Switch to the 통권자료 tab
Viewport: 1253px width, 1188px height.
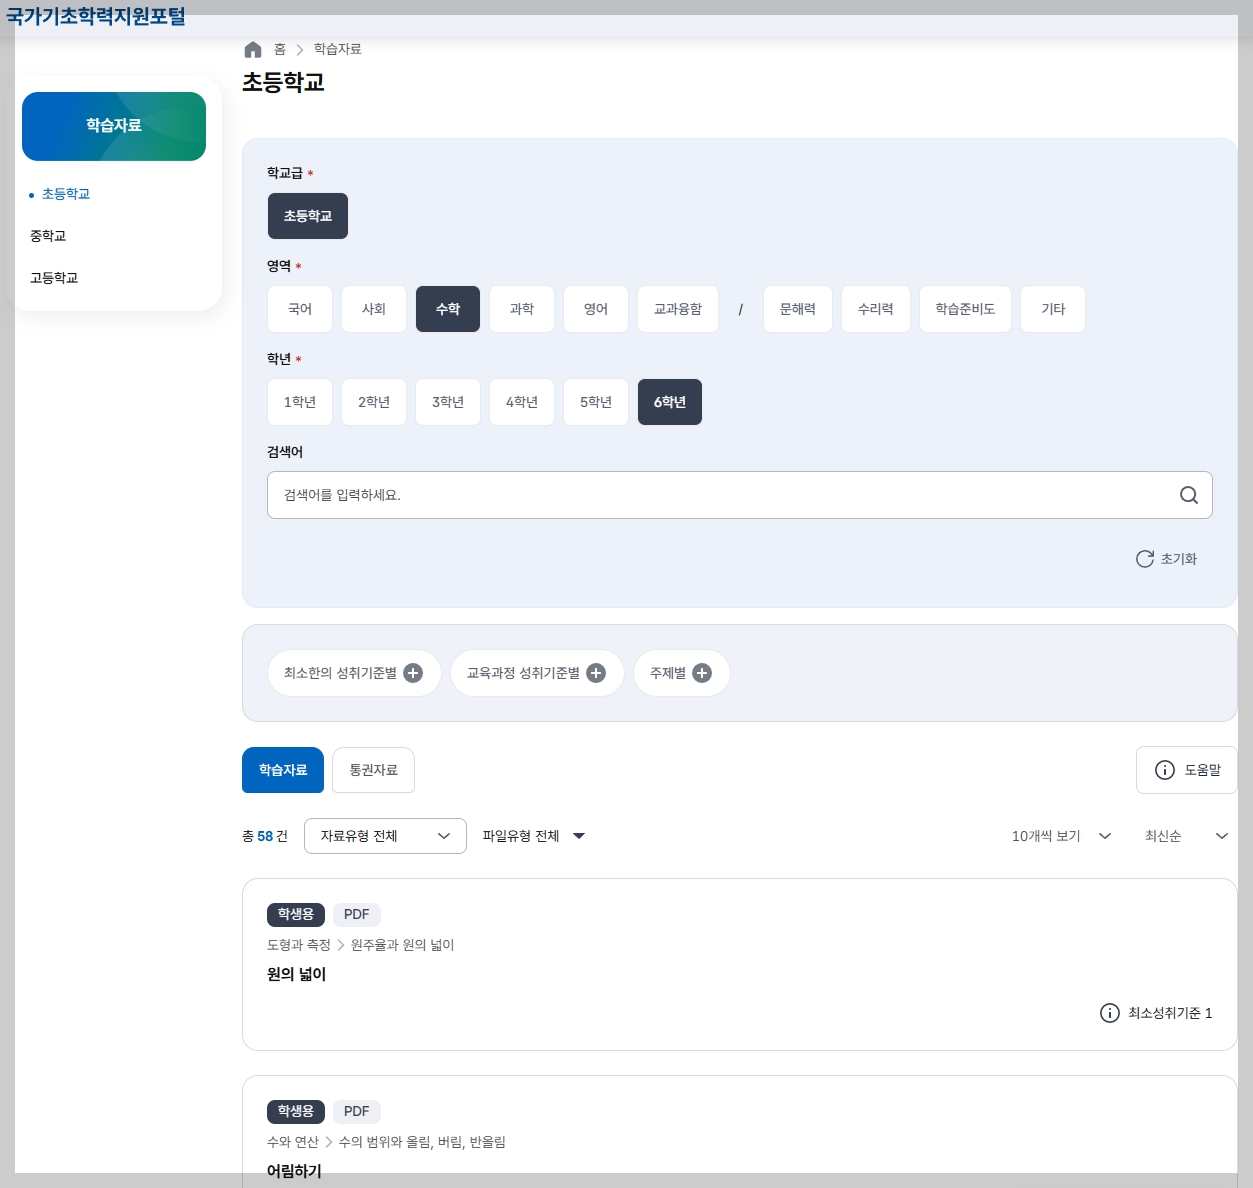pyautogui.click(x=373, y=770)
